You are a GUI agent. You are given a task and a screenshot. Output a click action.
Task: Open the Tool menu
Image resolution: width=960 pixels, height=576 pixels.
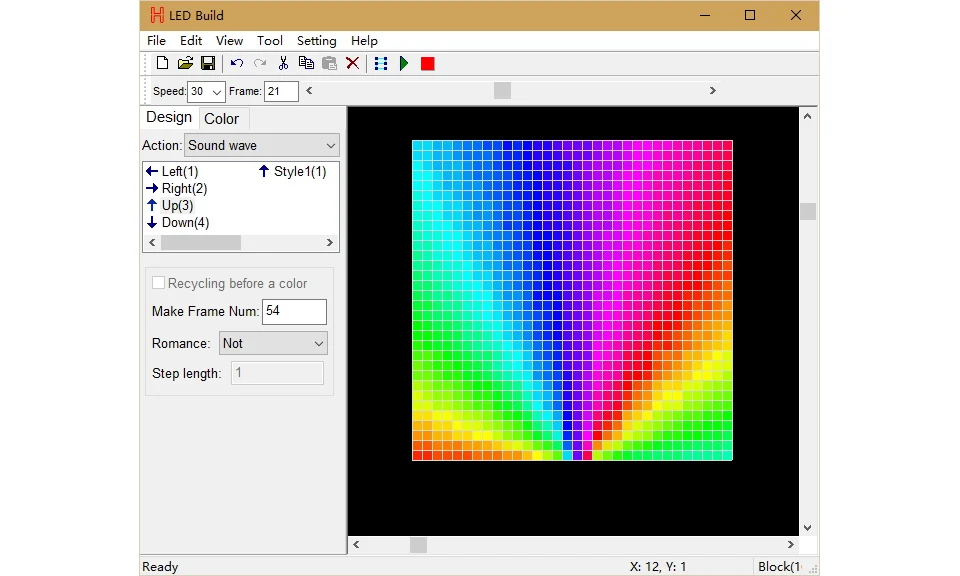[269, 40]
